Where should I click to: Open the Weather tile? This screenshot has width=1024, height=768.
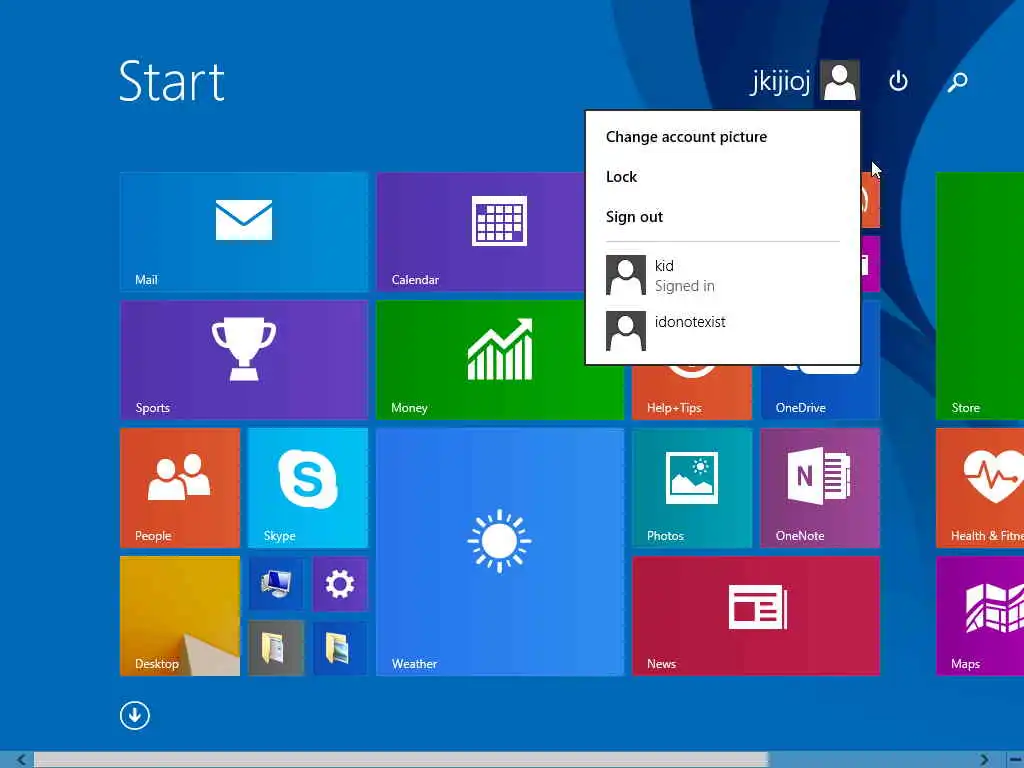click(500, 551)
